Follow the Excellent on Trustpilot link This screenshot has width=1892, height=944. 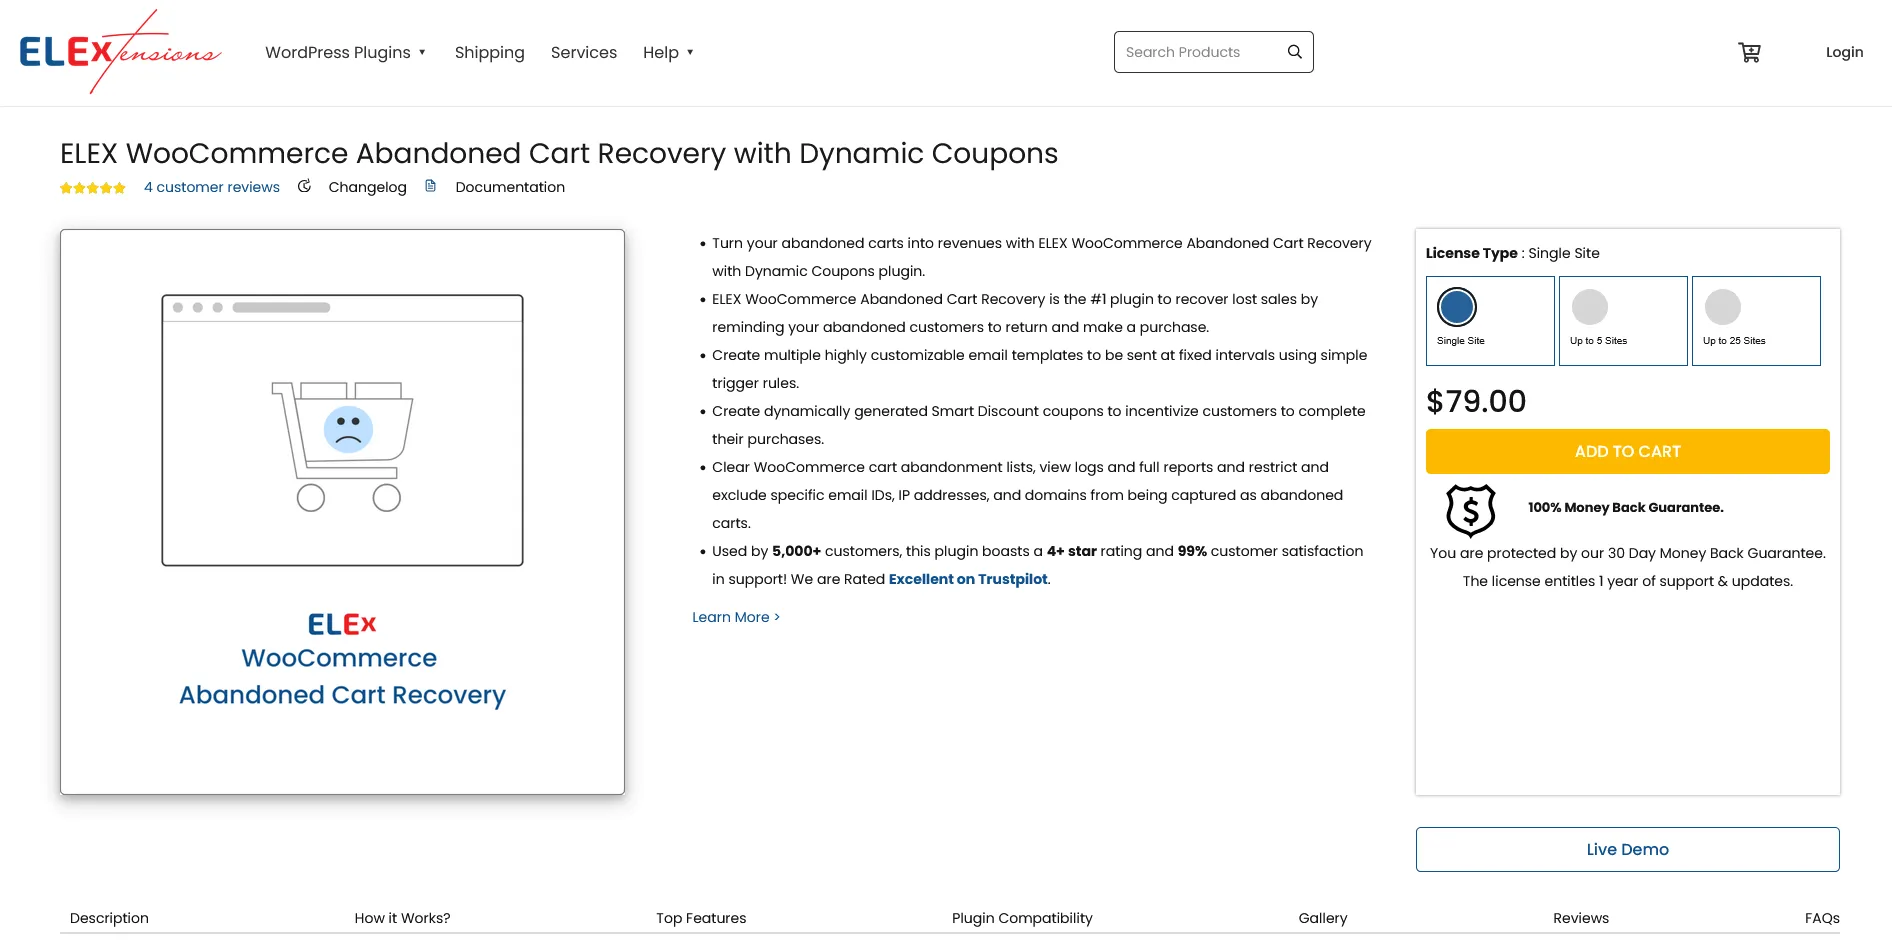tap(968, 579)
